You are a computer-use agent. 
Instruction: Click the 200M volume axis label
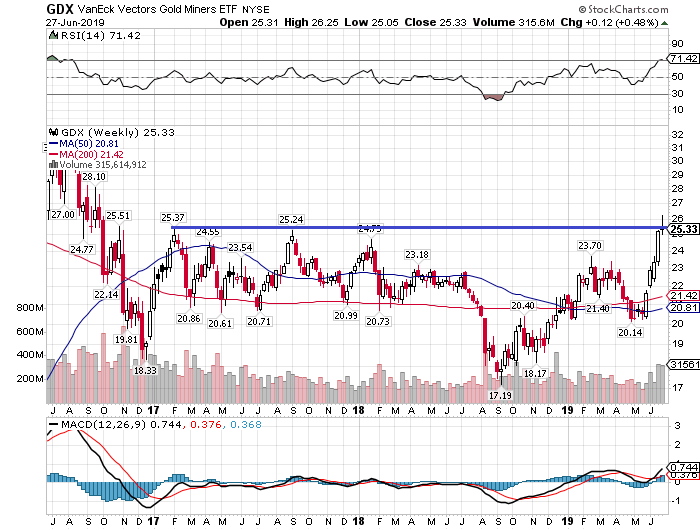click(x=30, y=379)
